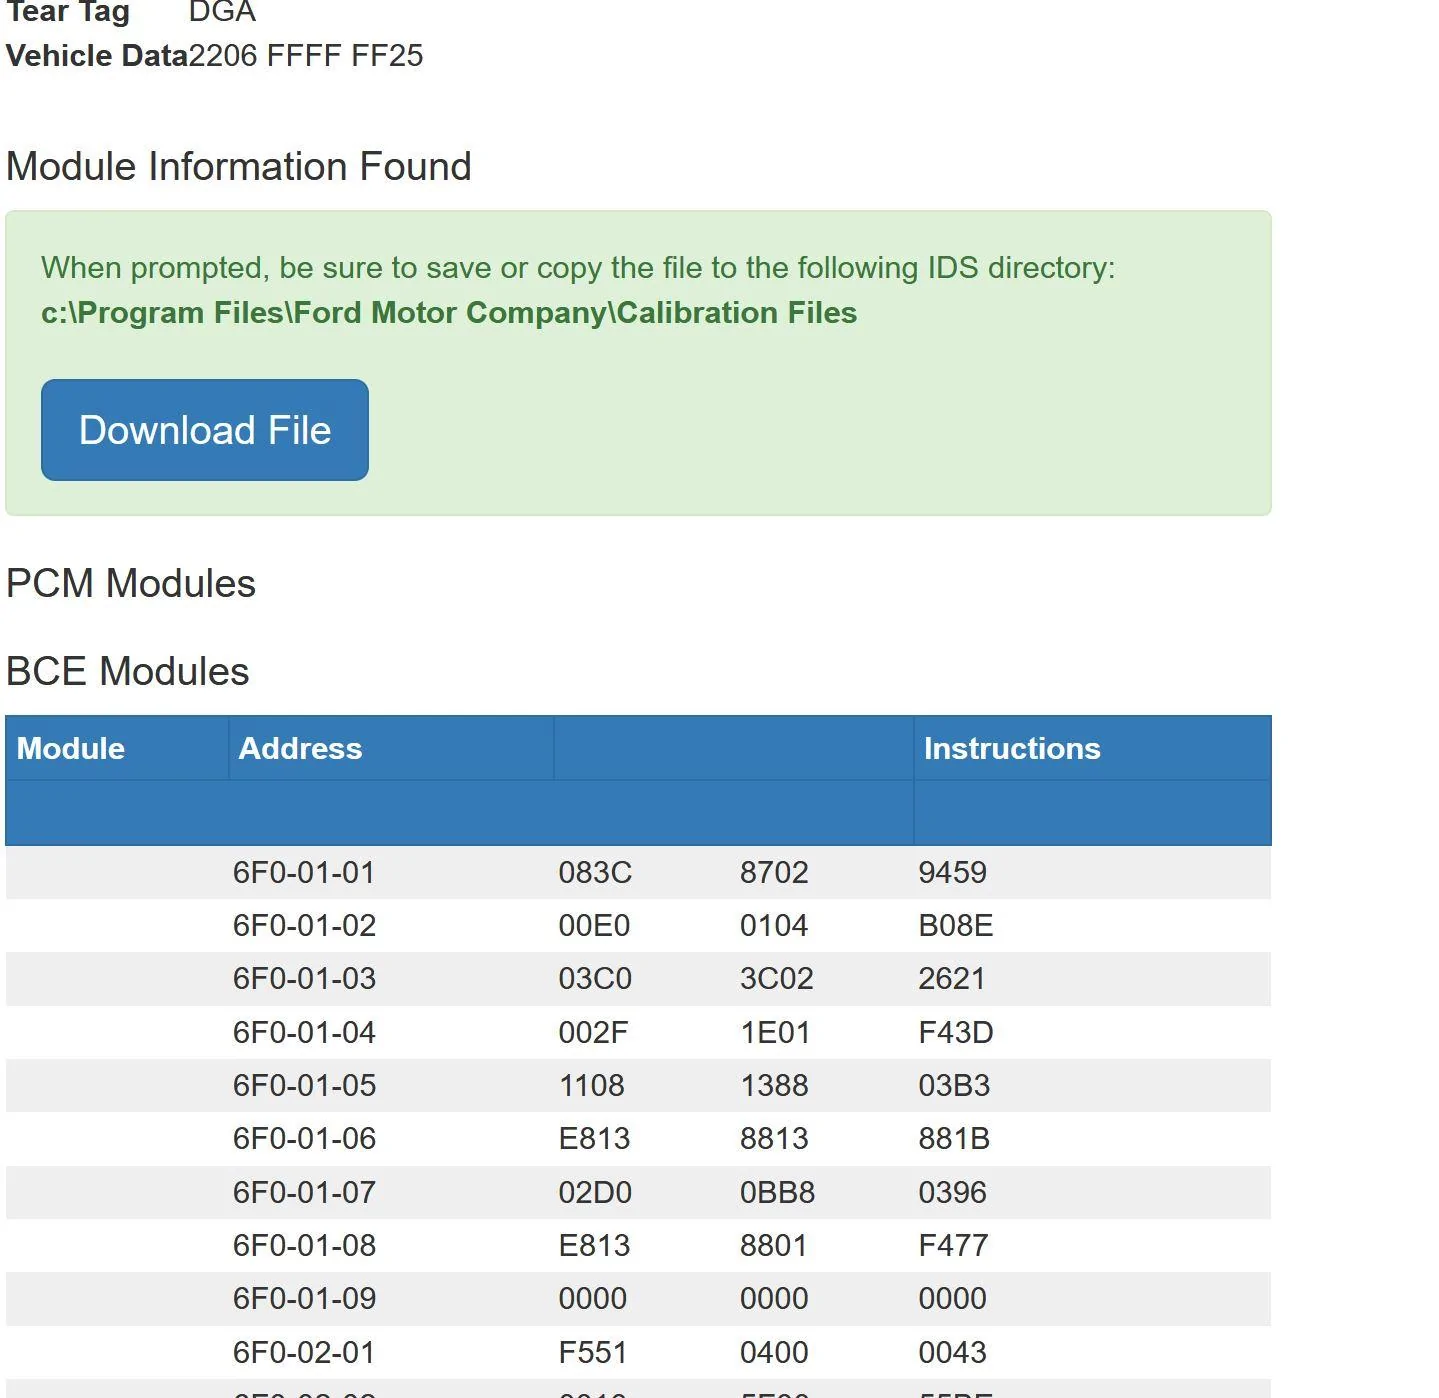Click the Download File button
This screenshot has height=1398, width=1439.
[205, 430]
